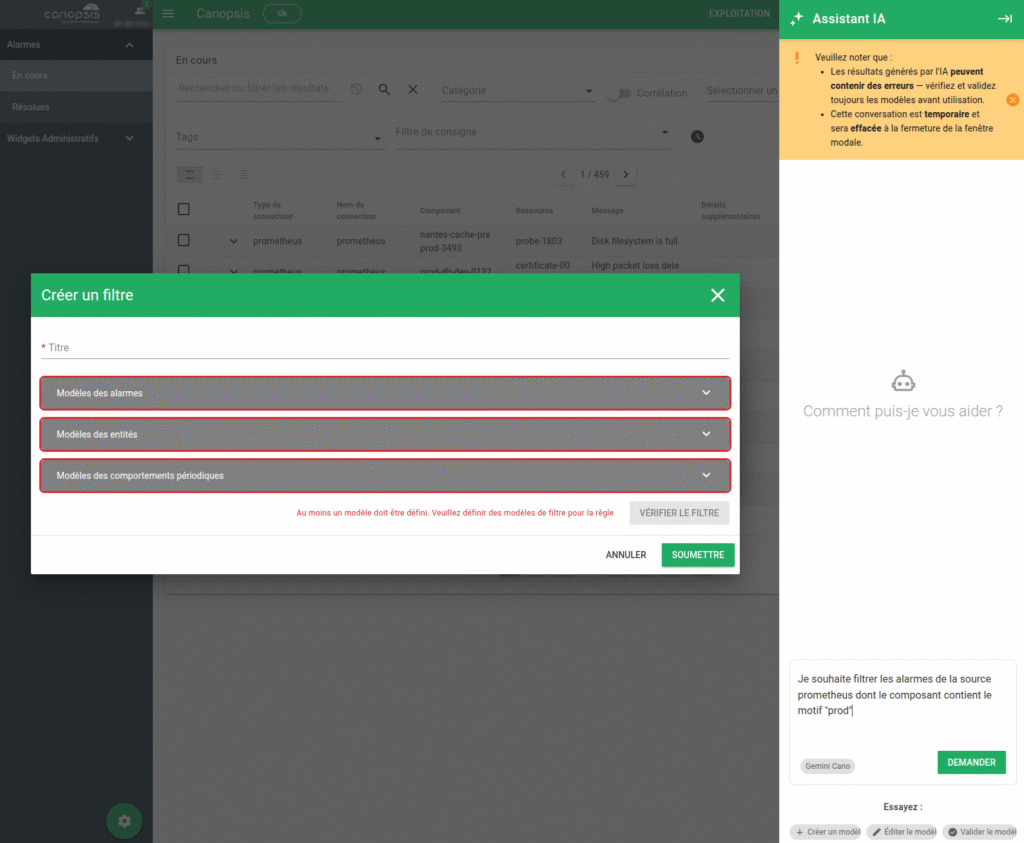
Task: Open the Sélectionner un dropdown field
Action: click(x=742, y=91)
